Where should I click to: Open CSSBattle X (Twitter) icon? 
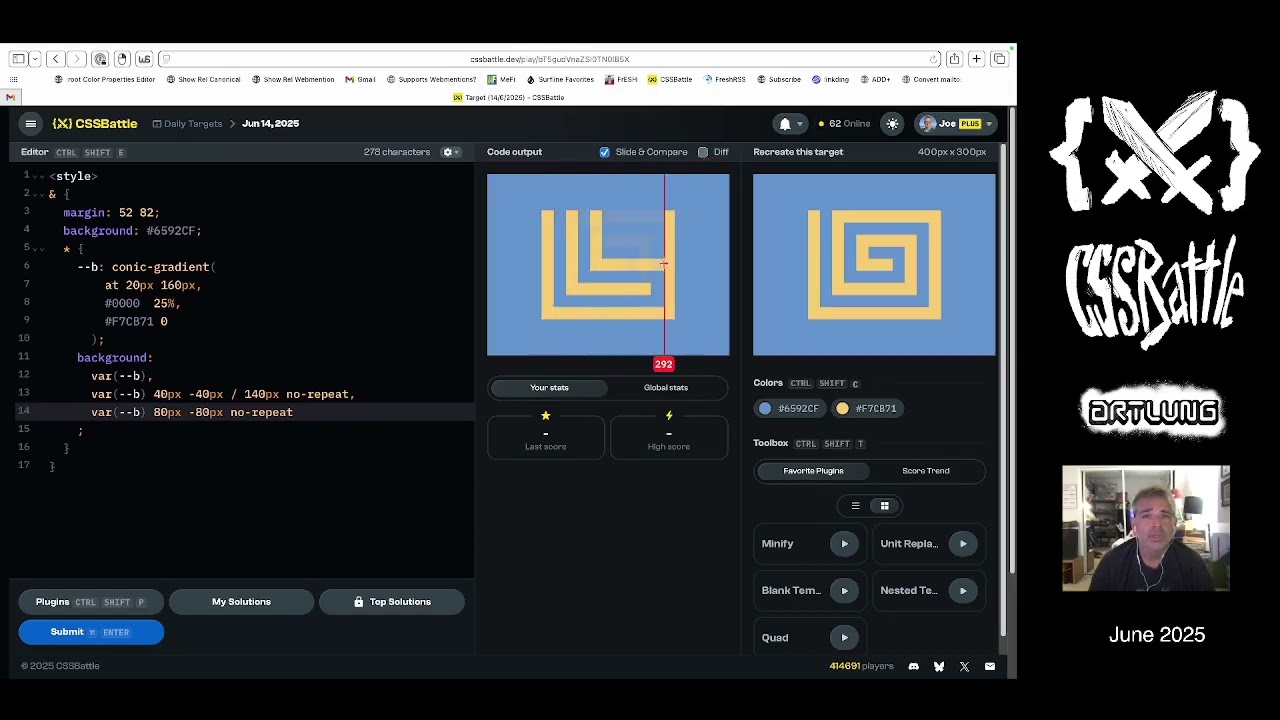pyautogui.click(x=964, y=666)
